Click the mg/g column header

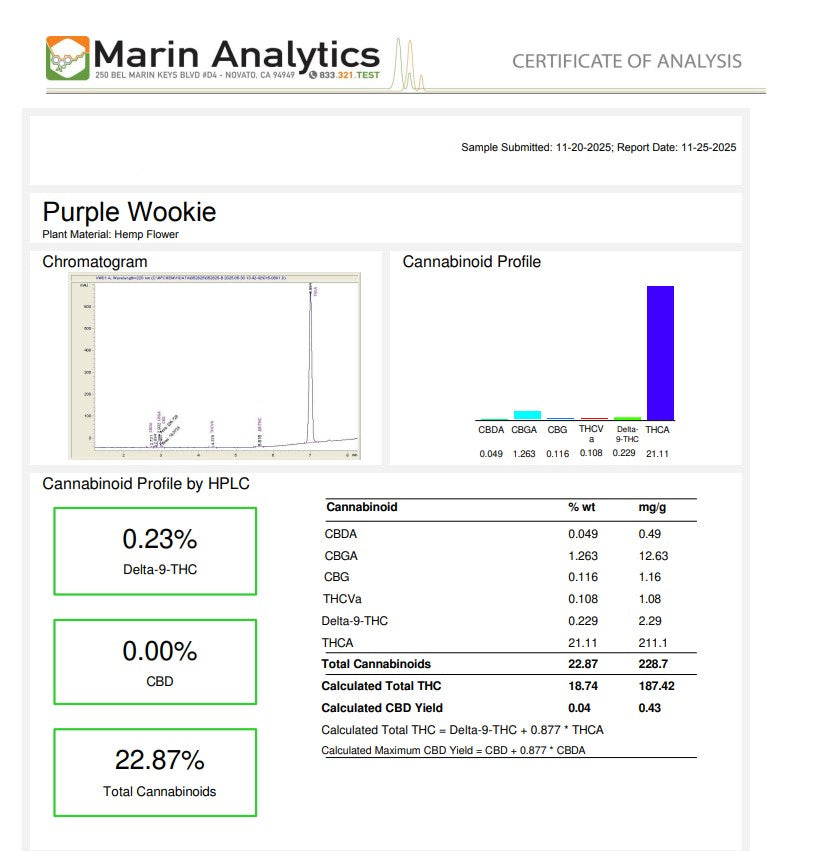click(652, 507)
